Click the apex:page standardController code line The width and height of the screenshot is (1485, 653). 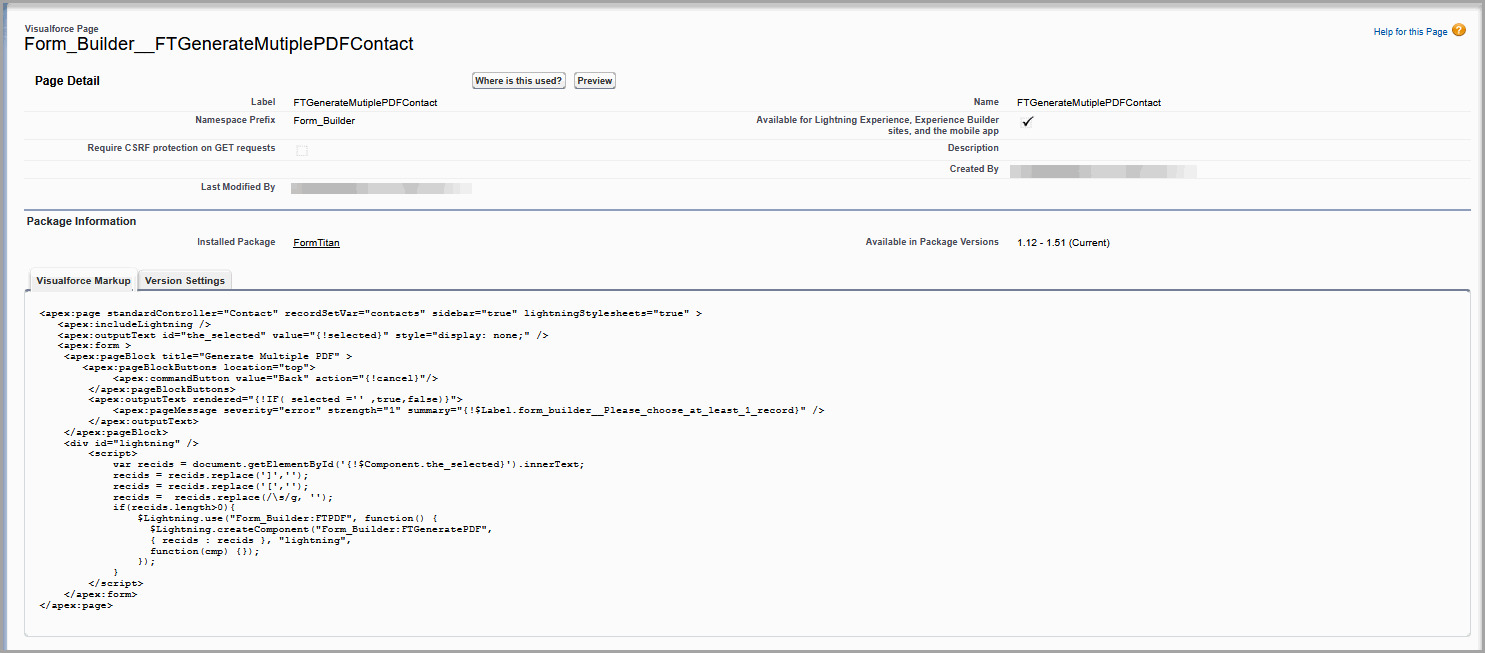(371, 313)
